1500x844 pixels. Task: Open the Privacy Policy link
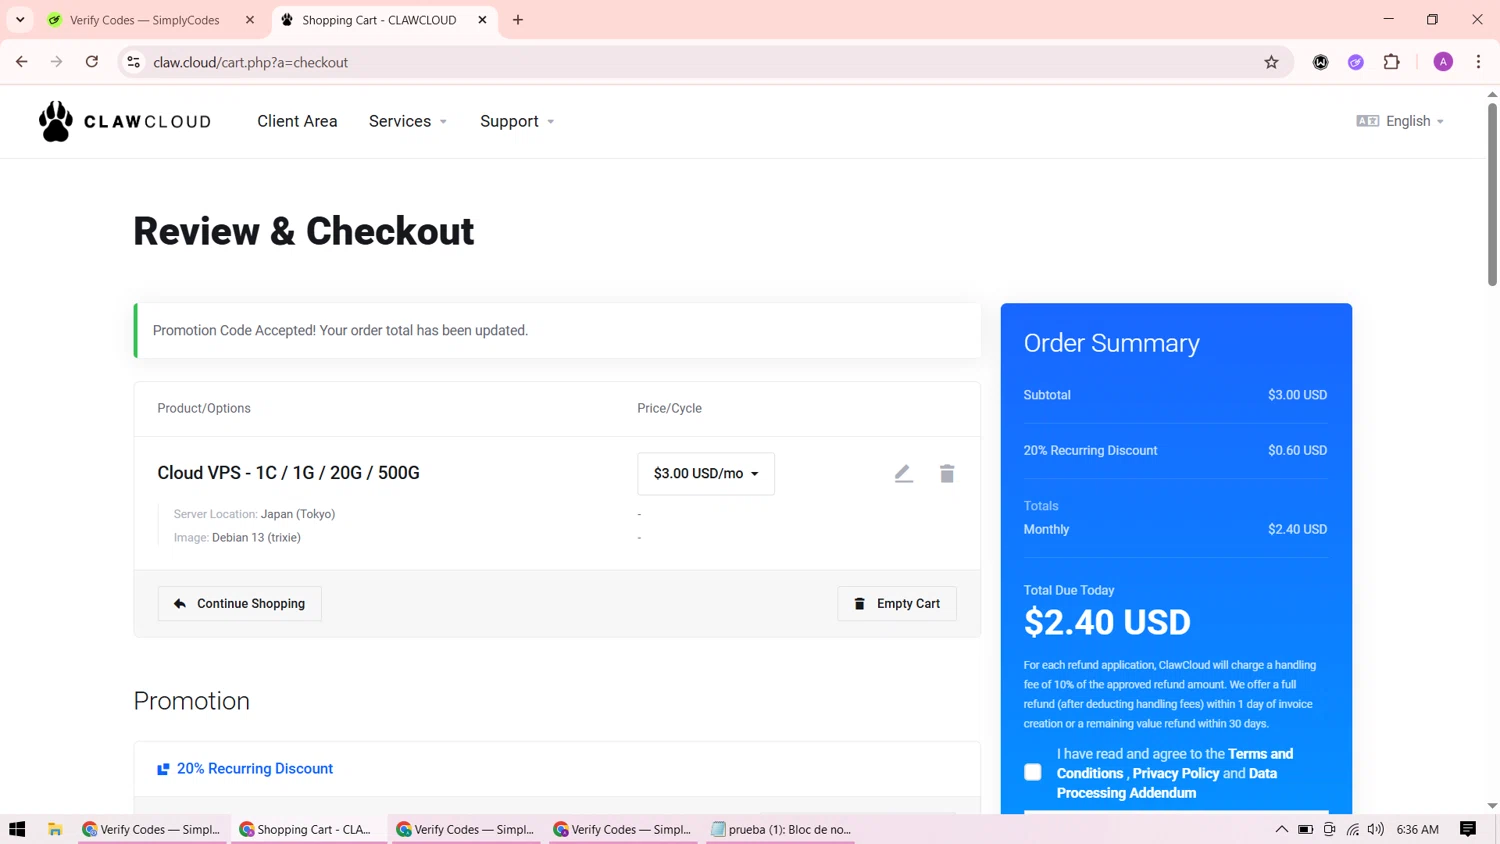[1176, 774]
